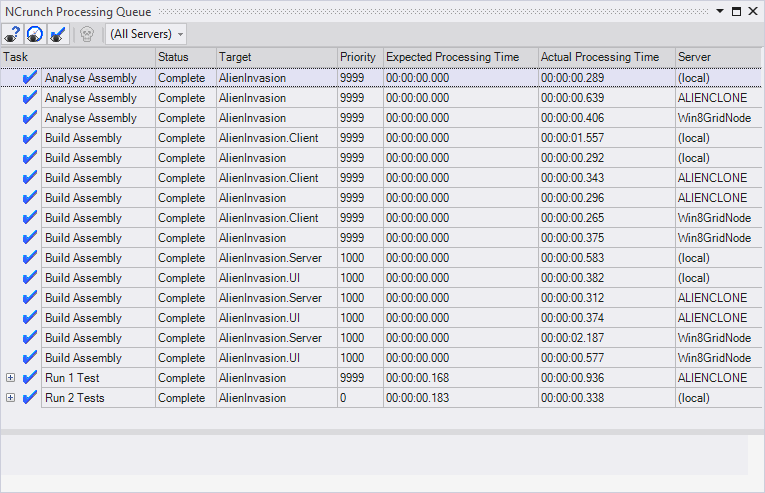The image size is (765, 493).
Task: Open the (All Servers) dropdown
Action: 144,34
